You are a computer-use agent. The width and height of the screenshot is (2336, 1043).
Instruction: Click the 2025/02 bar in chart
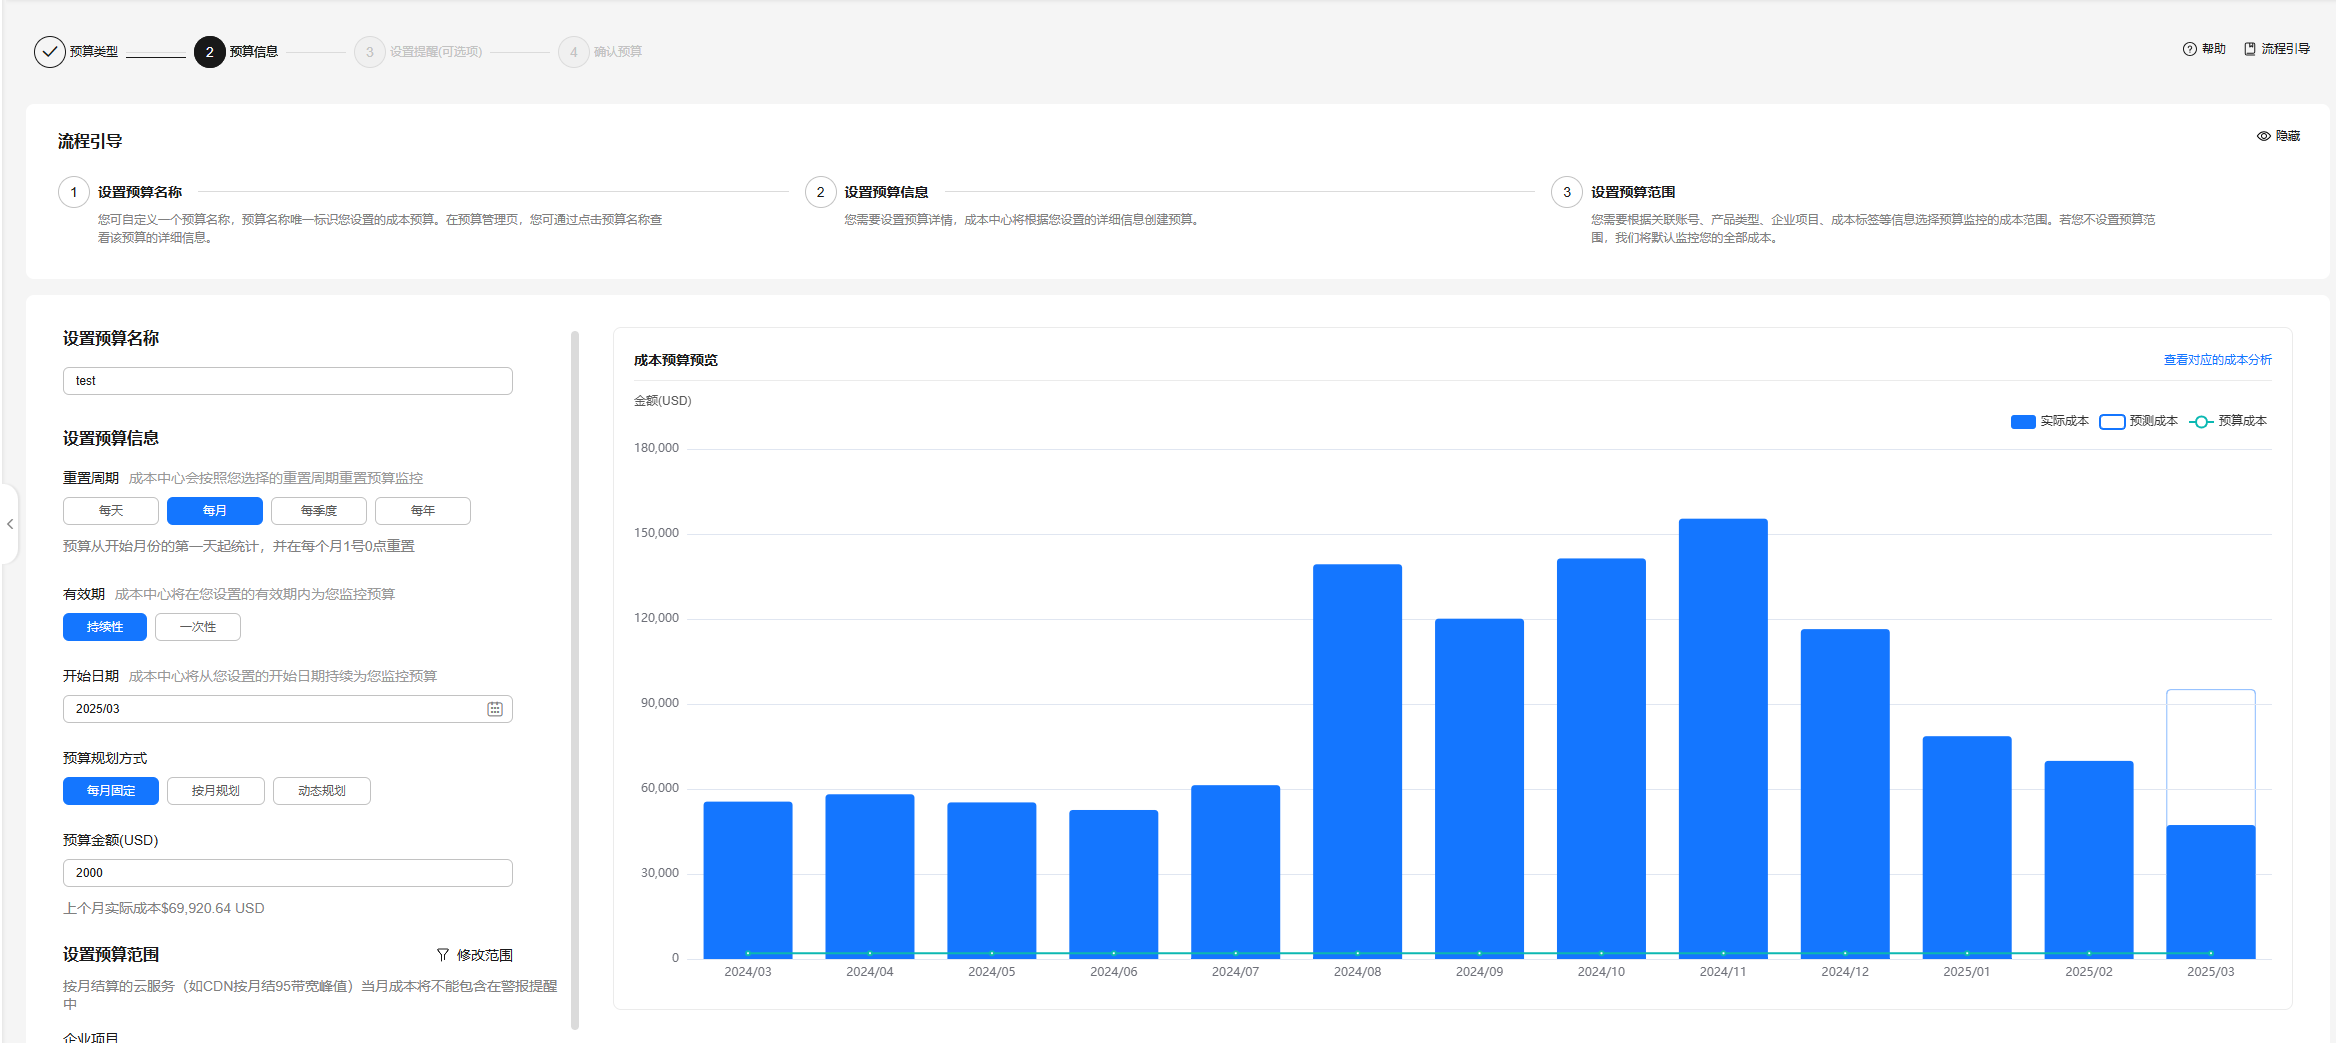[2089, 860]
